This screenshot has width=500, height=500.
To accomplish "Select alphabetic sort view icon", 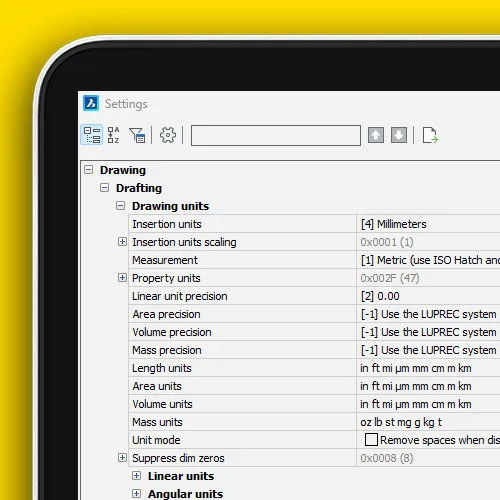I will tap(113, 135).
